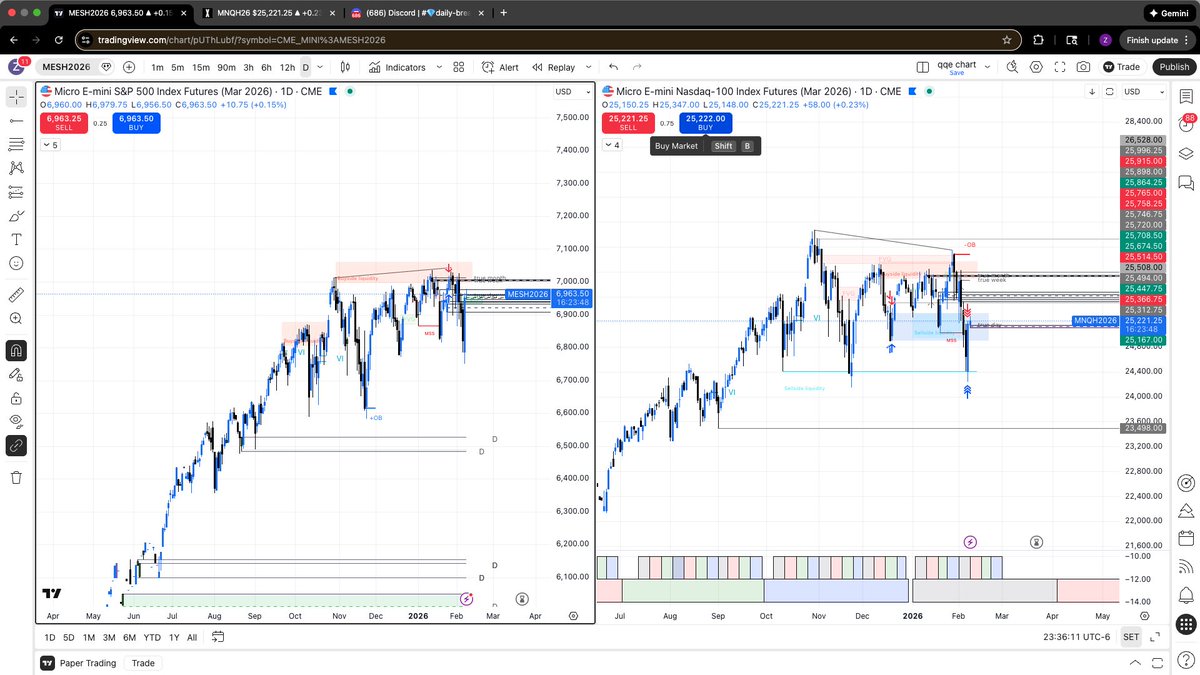Screen dimensions: 1200x675
Task: Open the Indicators dialog
Action: click(396, 67)
